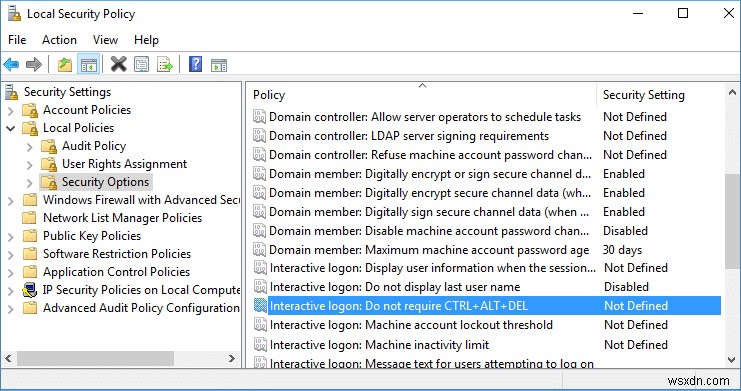Image resolution: width=741 pixels, height=391 pixels.
Task: Click the tree pane horizontal scrollbar right arrow
Action: coord(232,359)
